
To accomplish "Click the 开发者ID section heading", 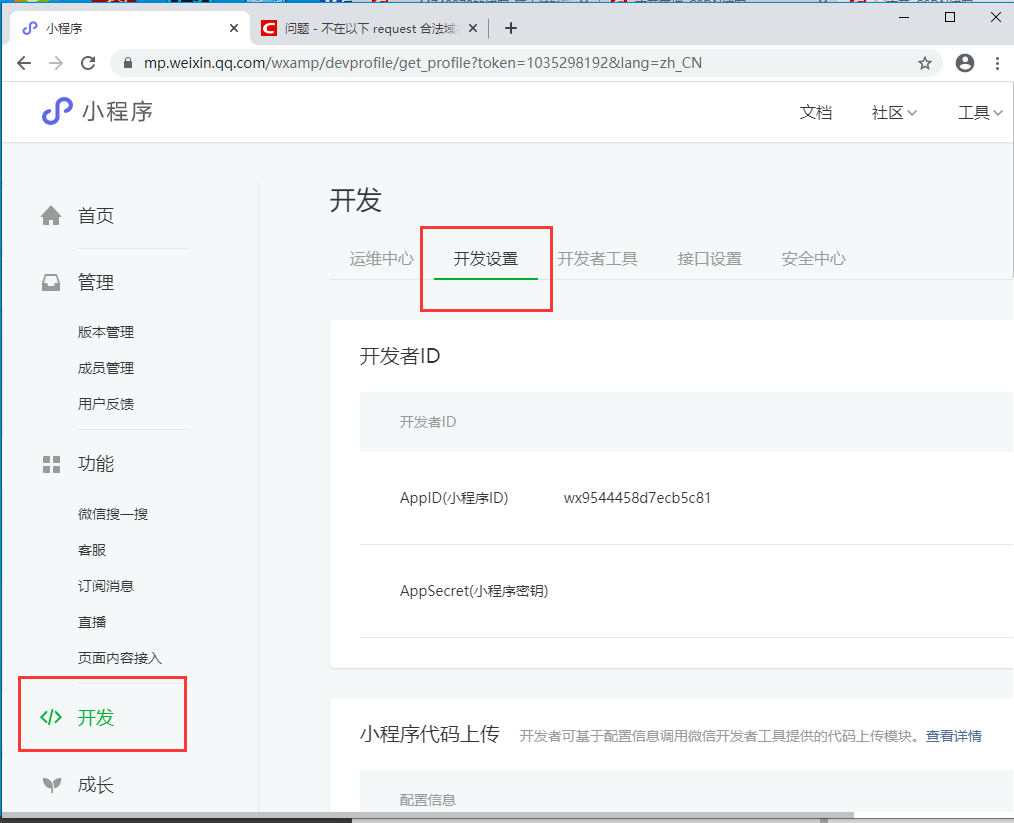I will point(400,356).
